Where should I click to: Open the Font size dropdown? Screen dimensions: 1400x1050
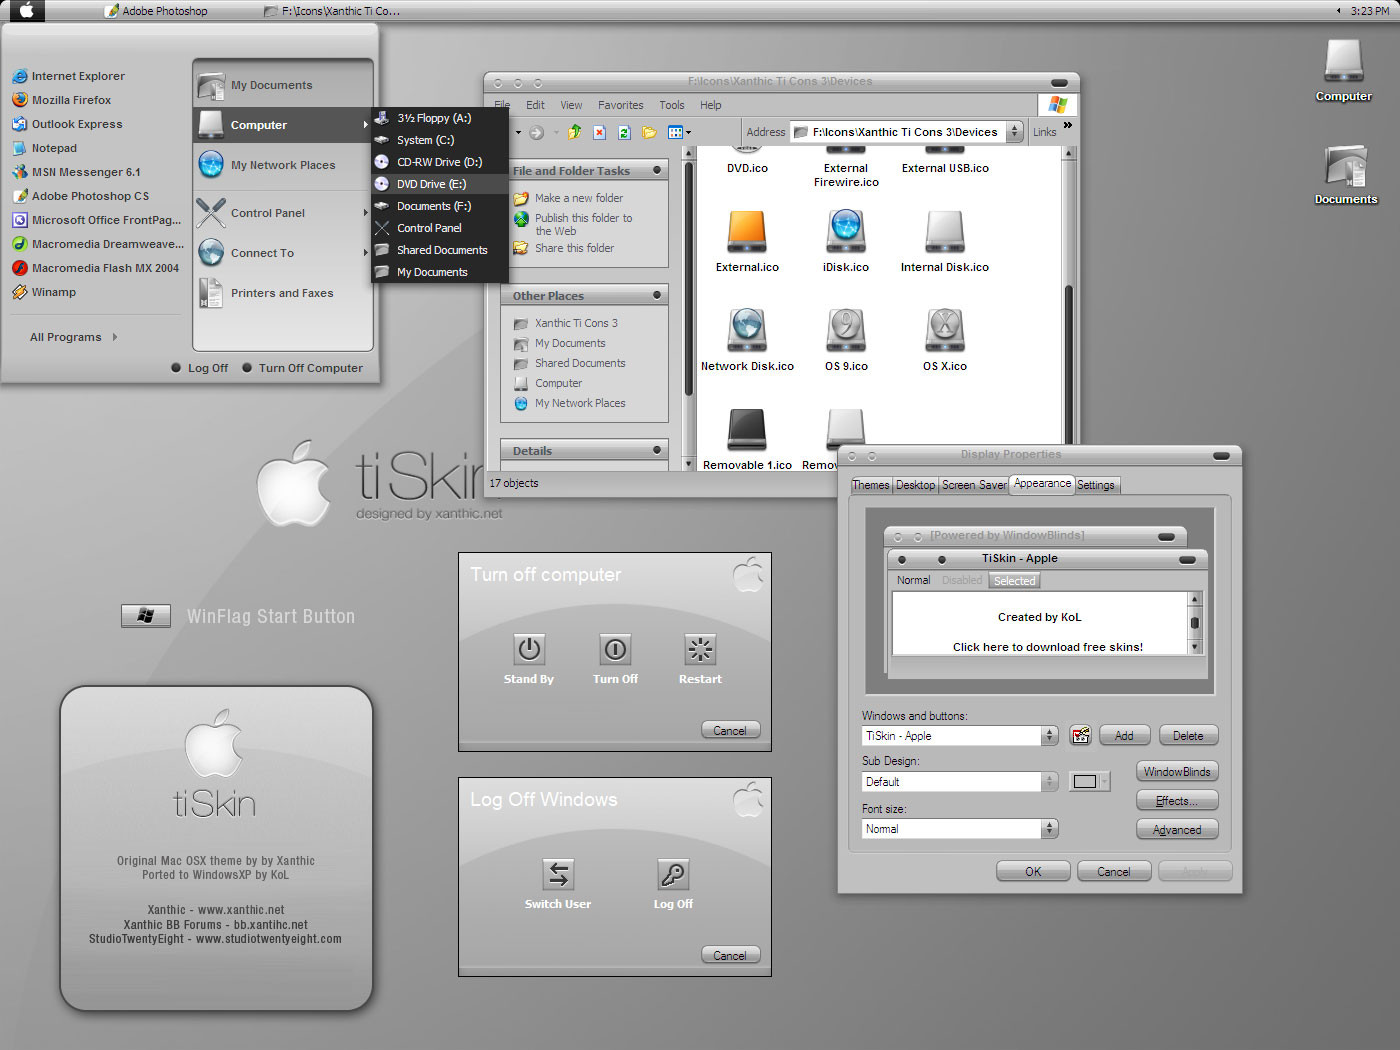(1049, 829)
